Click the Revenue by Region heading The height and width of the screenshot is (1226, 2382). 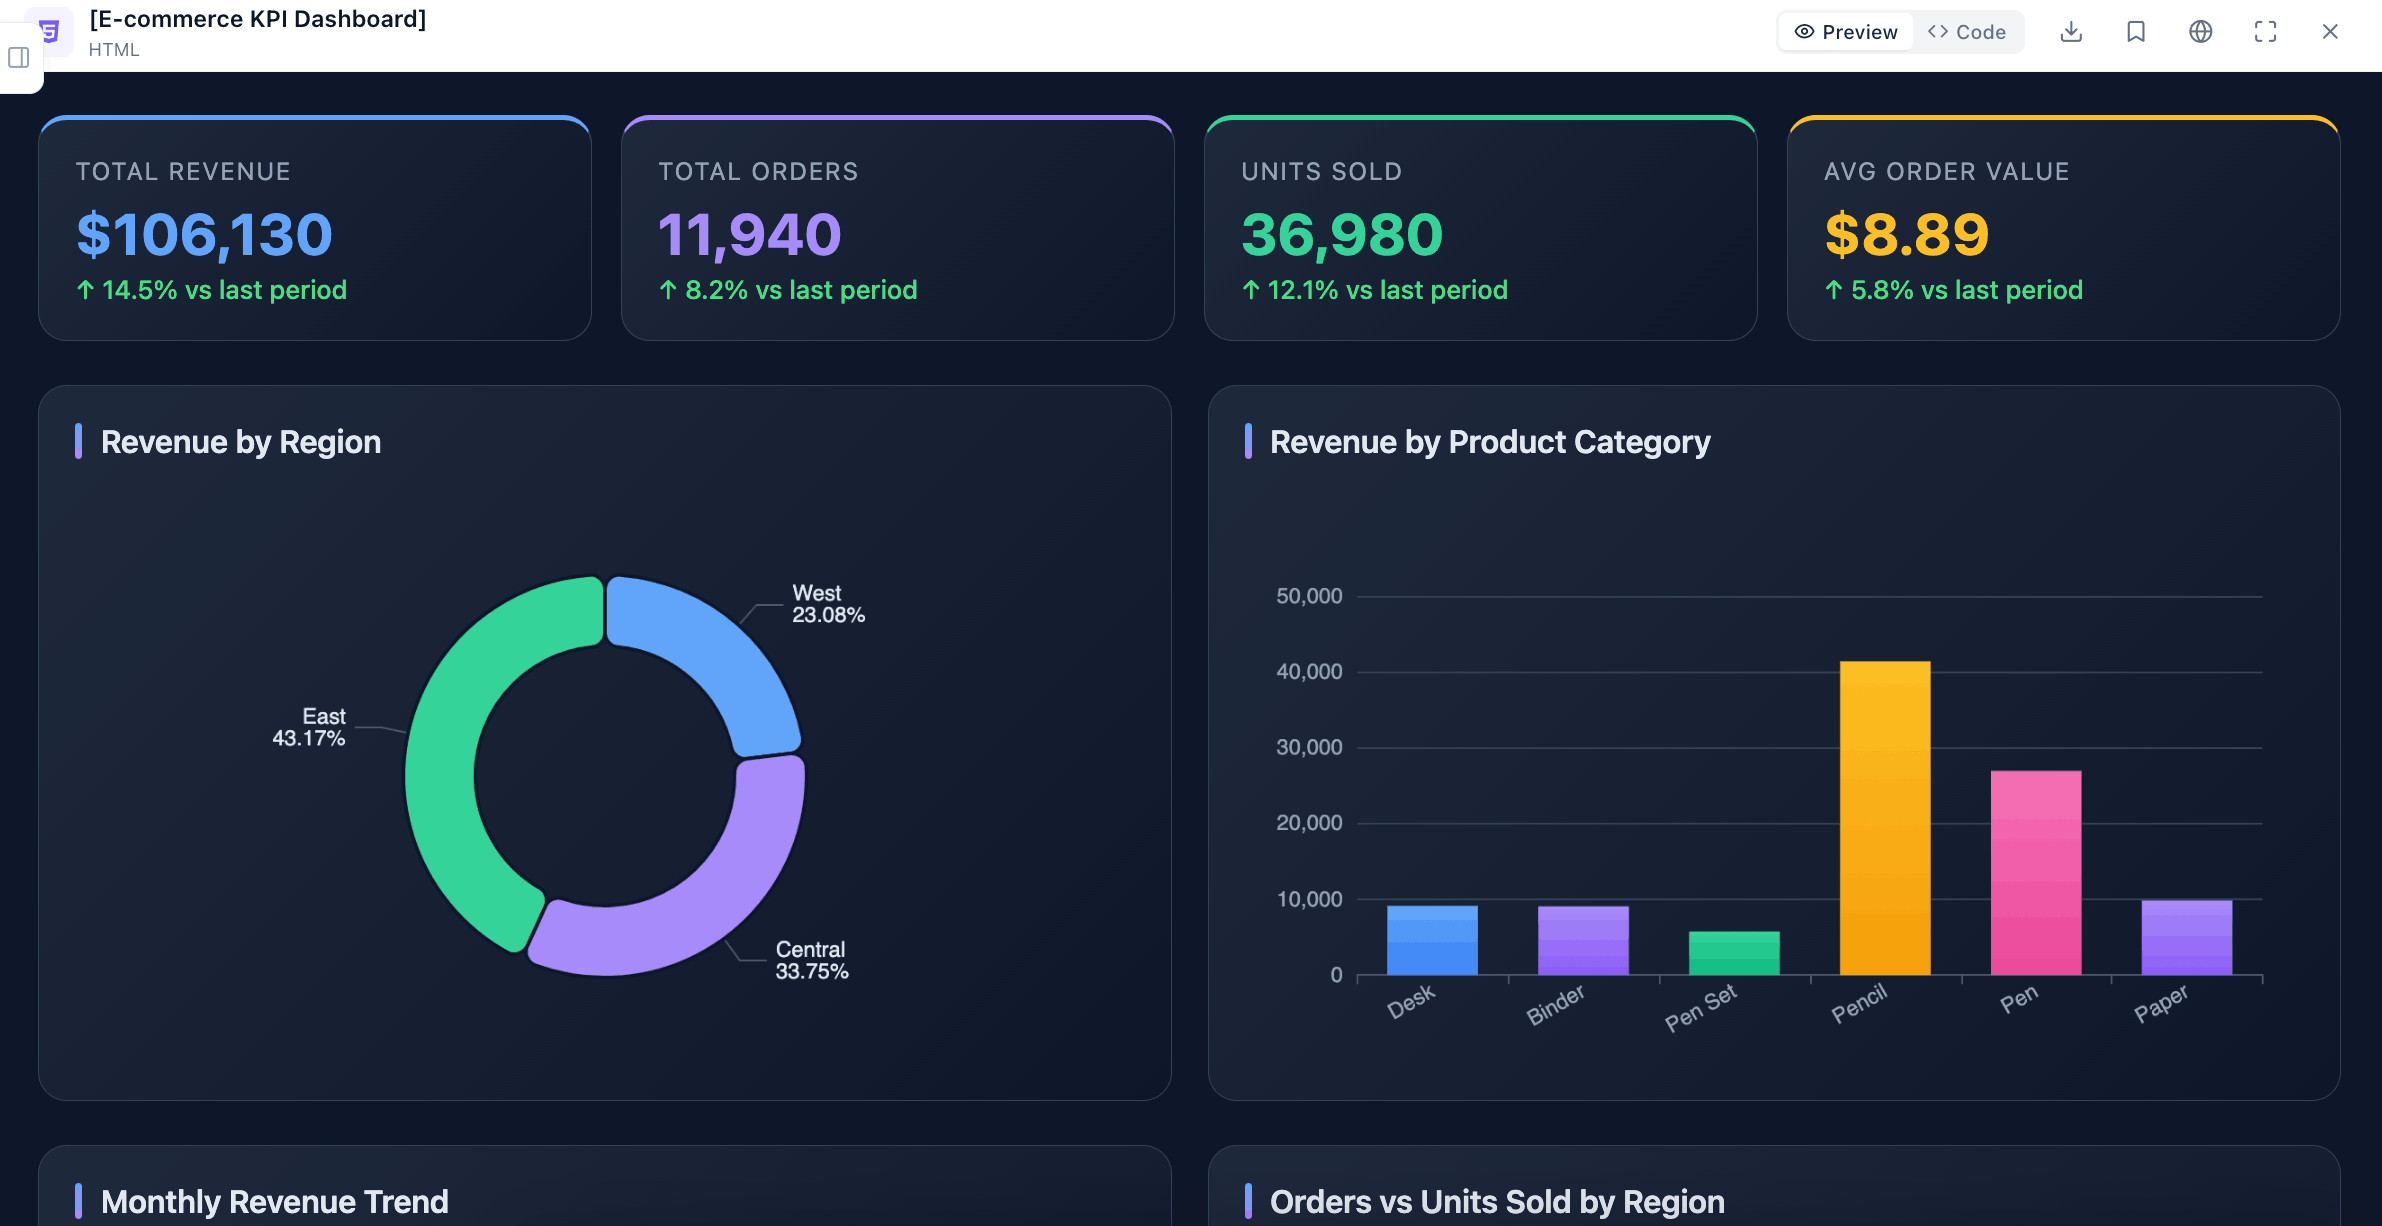point(241,442)
